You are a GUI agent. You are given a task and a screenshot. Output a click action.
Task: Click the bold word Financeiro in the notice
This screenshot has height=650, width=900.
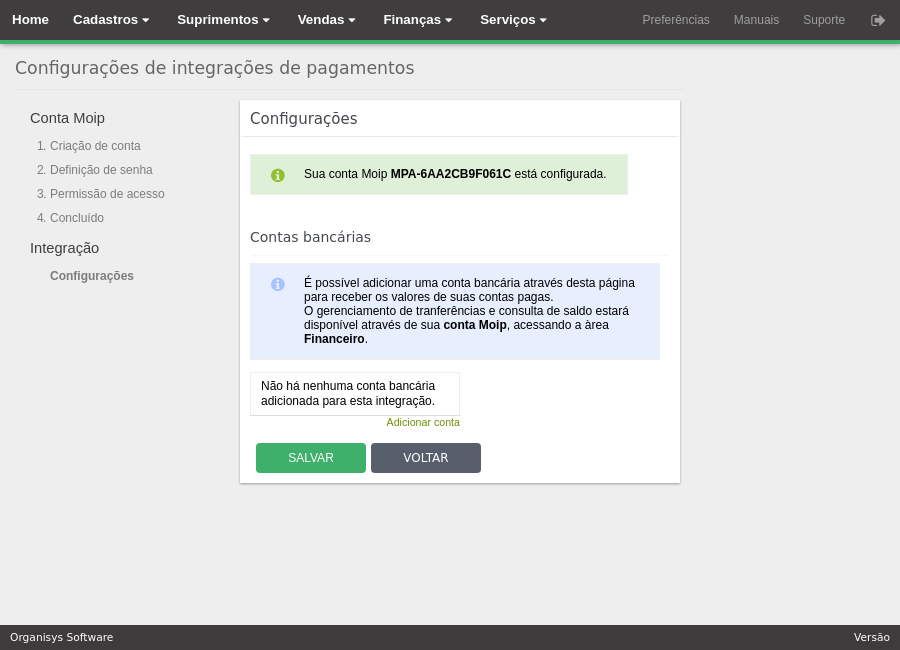[x=334, y=339]
